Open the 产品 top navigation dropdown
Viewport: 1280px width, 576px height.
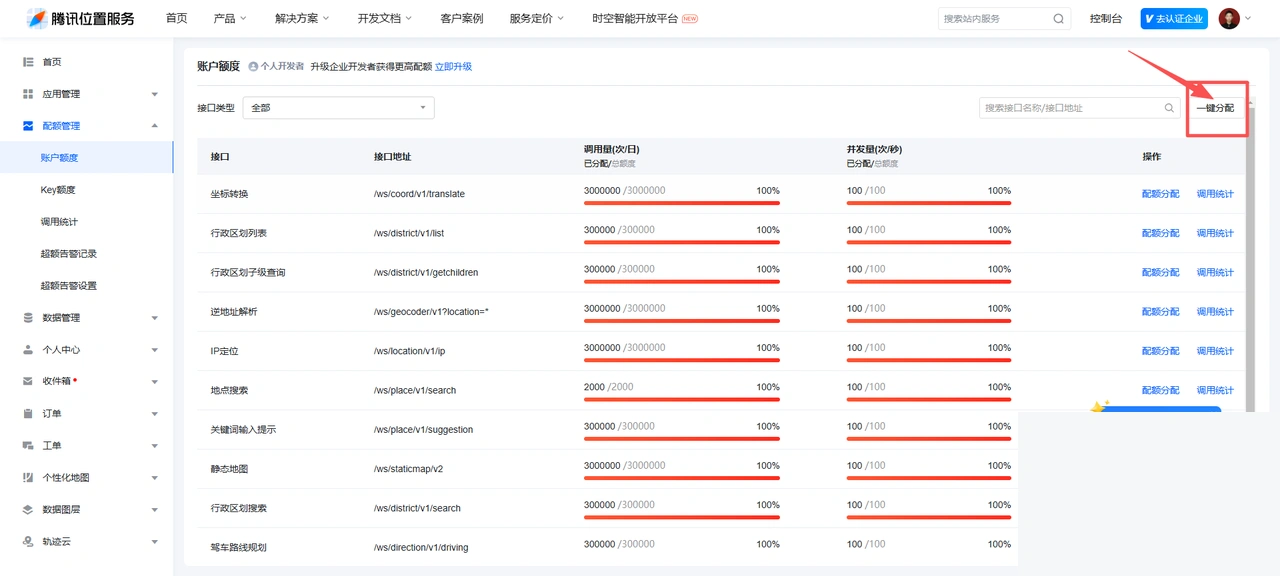click(230, 18)
